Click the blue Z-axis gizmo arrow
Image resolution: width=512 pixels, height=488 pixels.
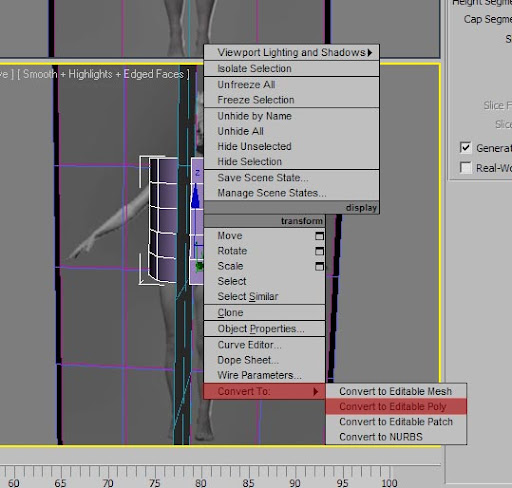[x=196, y=197]
